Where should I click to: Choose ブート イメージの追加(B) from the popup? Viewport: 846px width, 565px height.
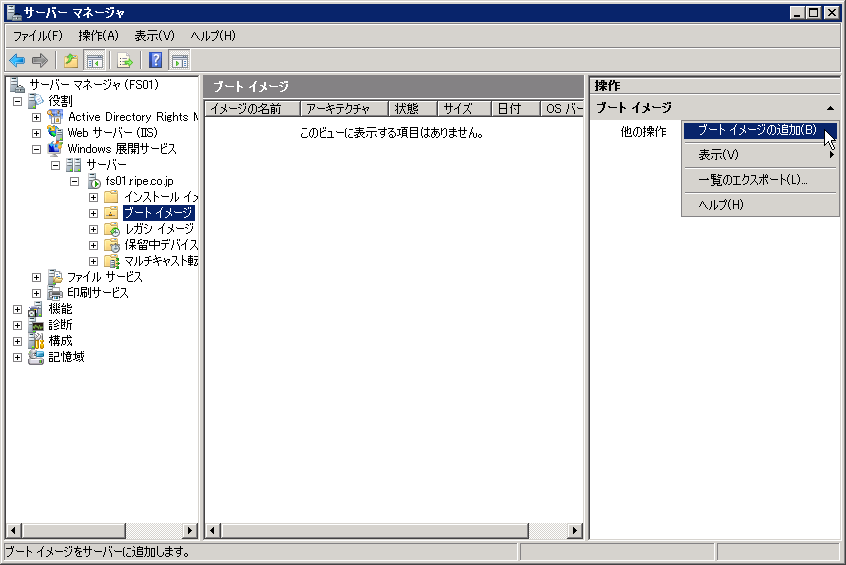click(760, 130)
